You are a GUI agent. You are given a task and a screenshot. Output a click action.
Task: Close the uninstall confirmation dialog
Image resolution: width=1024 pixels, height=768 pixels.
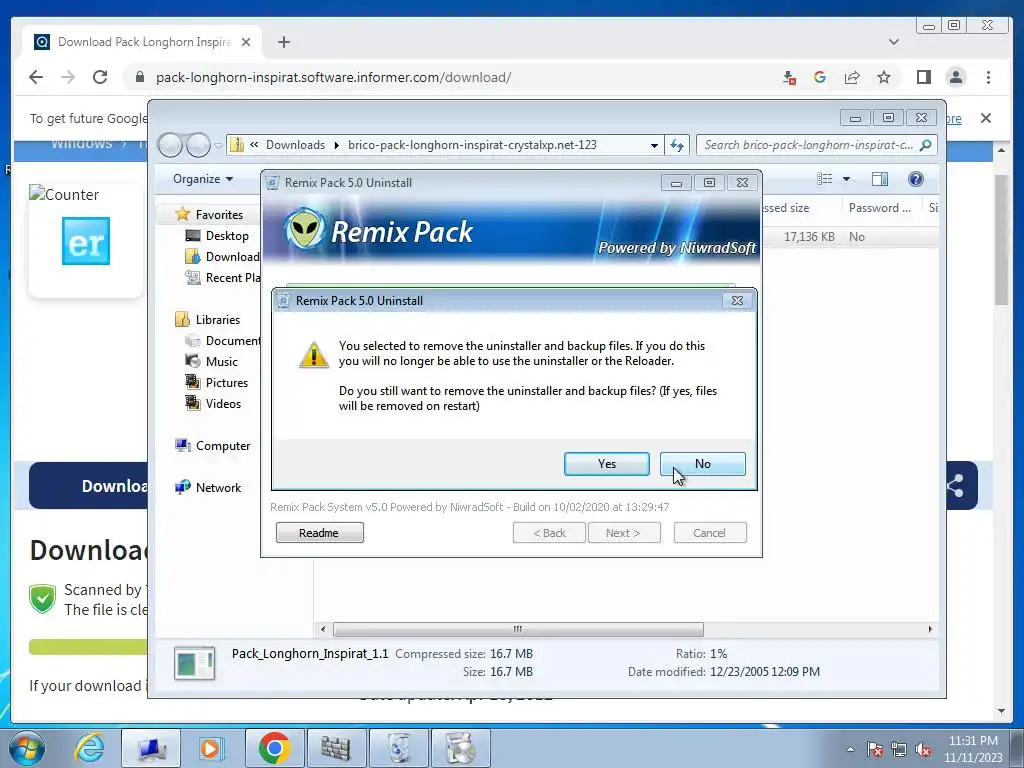coord(737,300)
